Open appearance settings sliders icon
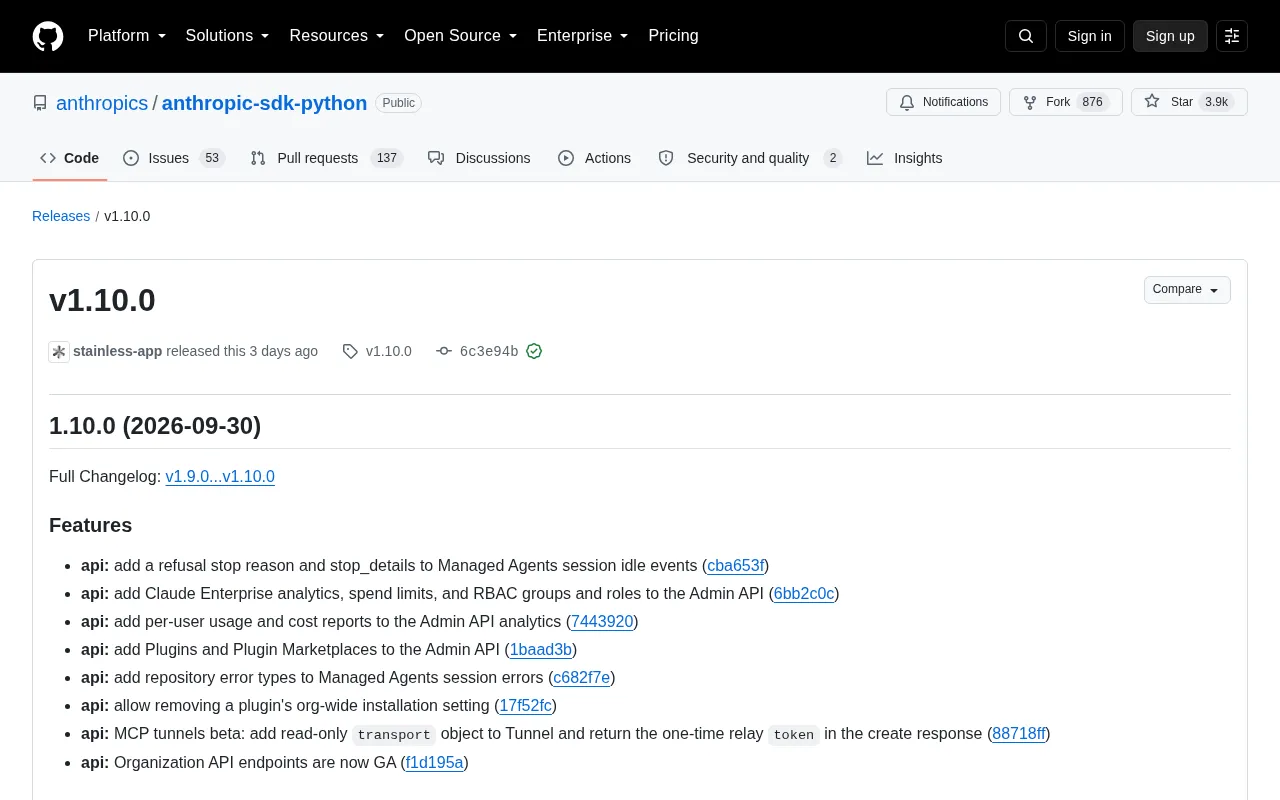The height and width of the screenshot is (800, 1280). 1232,36
